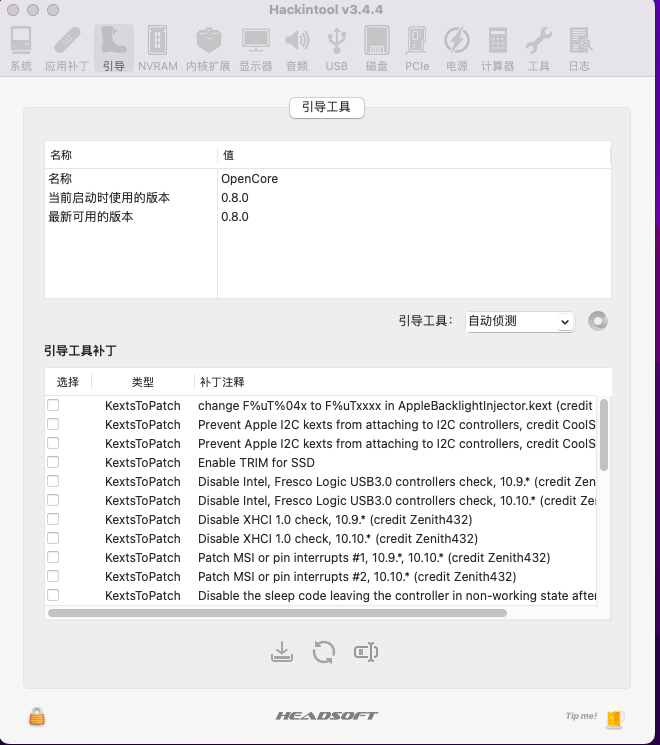Open the 引导工具 自动侦测 dropdown
Screen dimensions: 660x745
[x=520, y=321]
